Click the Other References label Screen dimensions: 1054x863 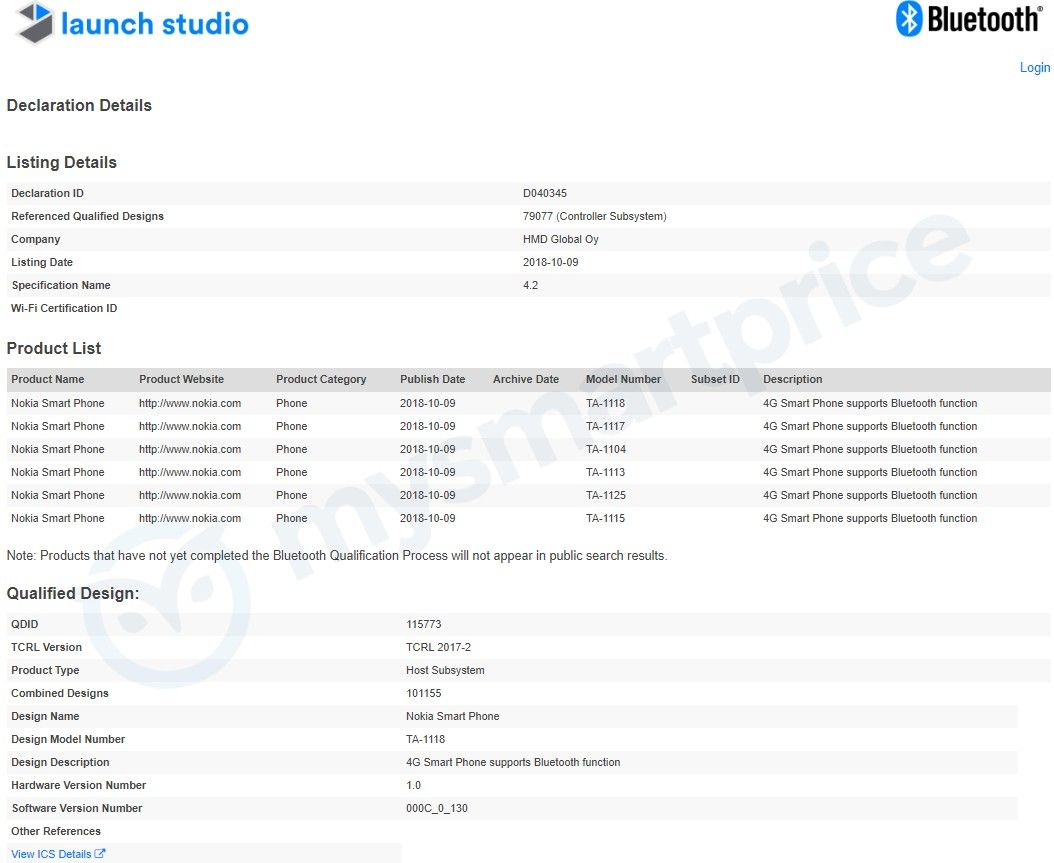(x=56, y=831)
